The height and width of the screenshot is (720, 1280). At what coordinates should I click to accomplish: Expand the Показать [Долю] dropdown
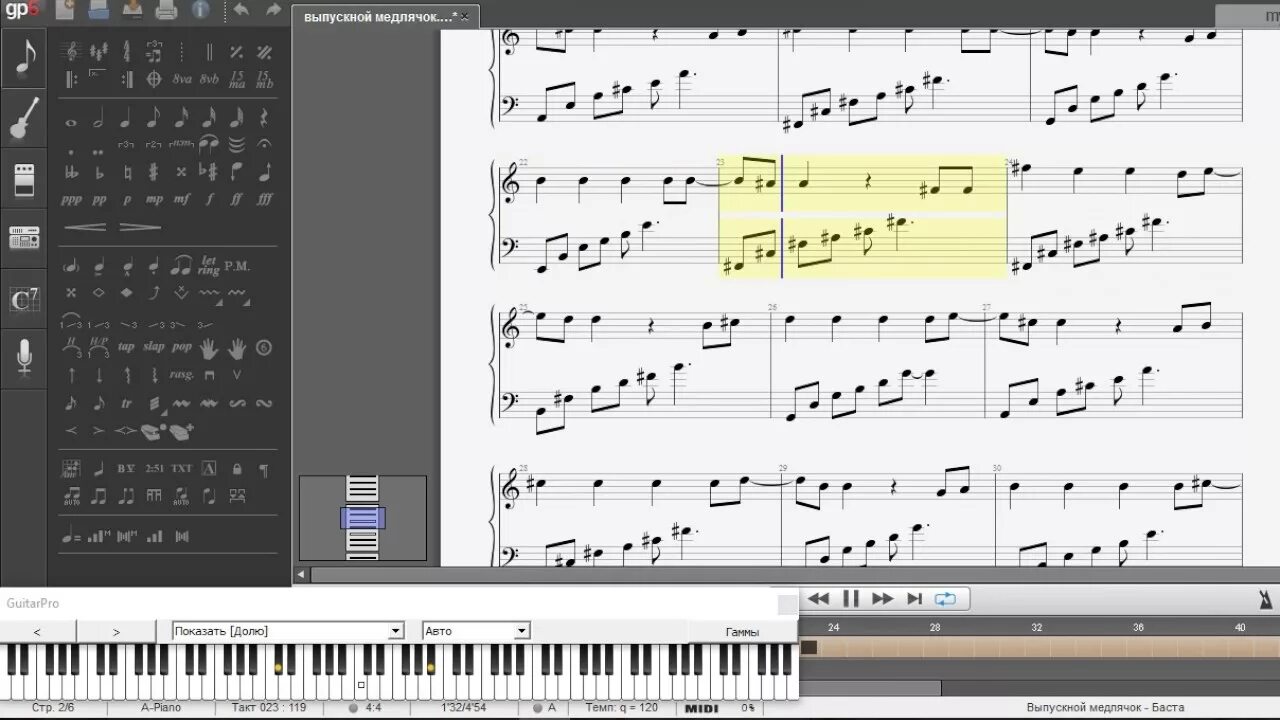[396, 631]
